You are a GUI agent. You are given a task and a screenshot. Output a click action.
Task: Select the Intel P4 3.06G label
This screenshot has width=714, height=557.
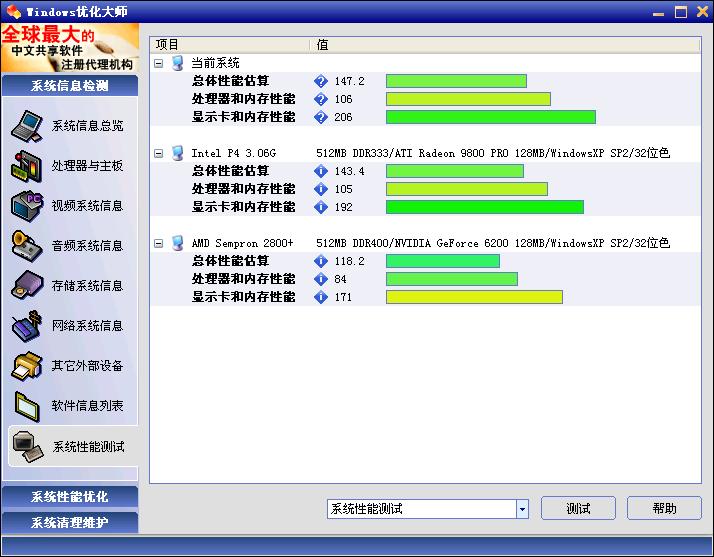point(234,153)
